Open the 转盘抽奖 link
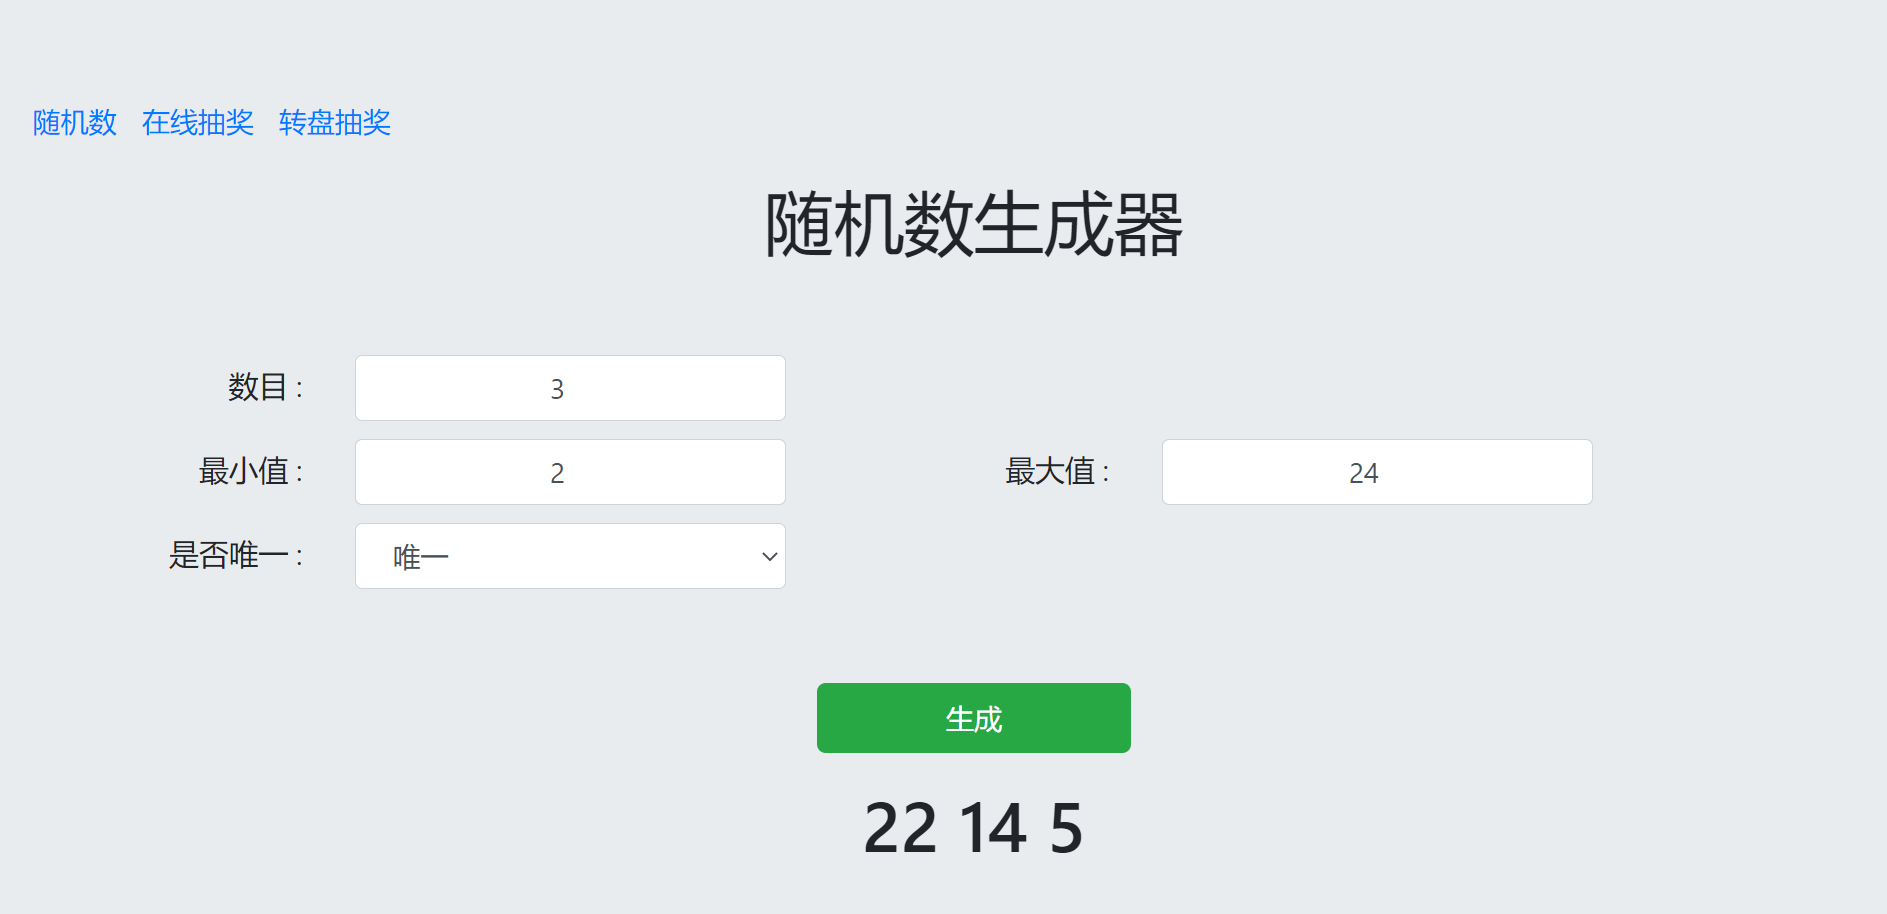 click(x=335, y=123)
